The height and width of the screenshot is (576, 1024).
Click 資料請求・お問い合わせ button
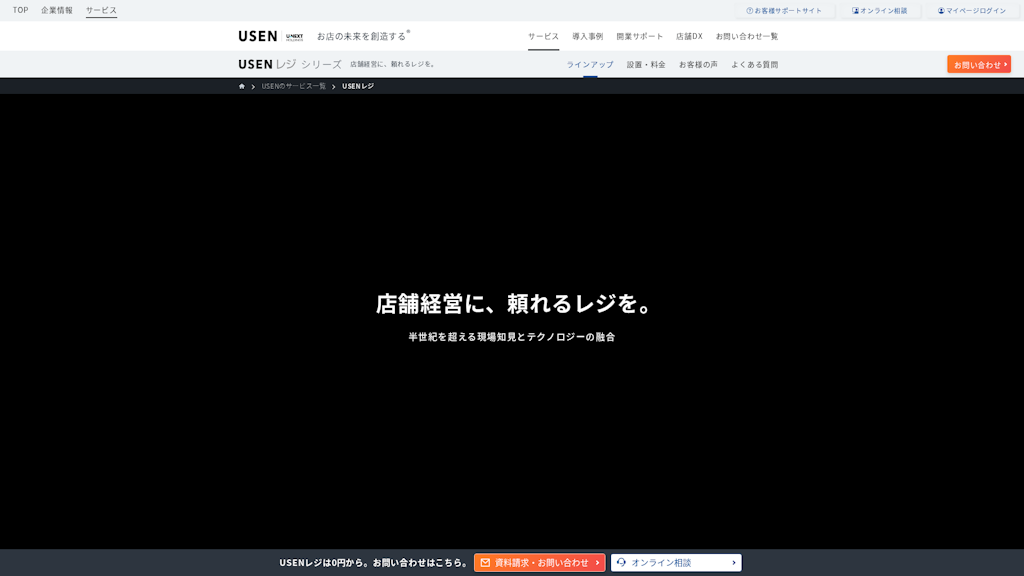click(x=539, y=562)
